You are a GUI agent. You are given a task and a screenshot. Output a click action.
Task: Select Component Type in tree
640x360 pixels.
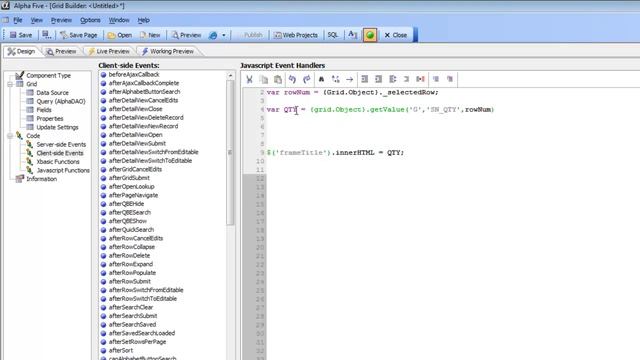point(48,76)
